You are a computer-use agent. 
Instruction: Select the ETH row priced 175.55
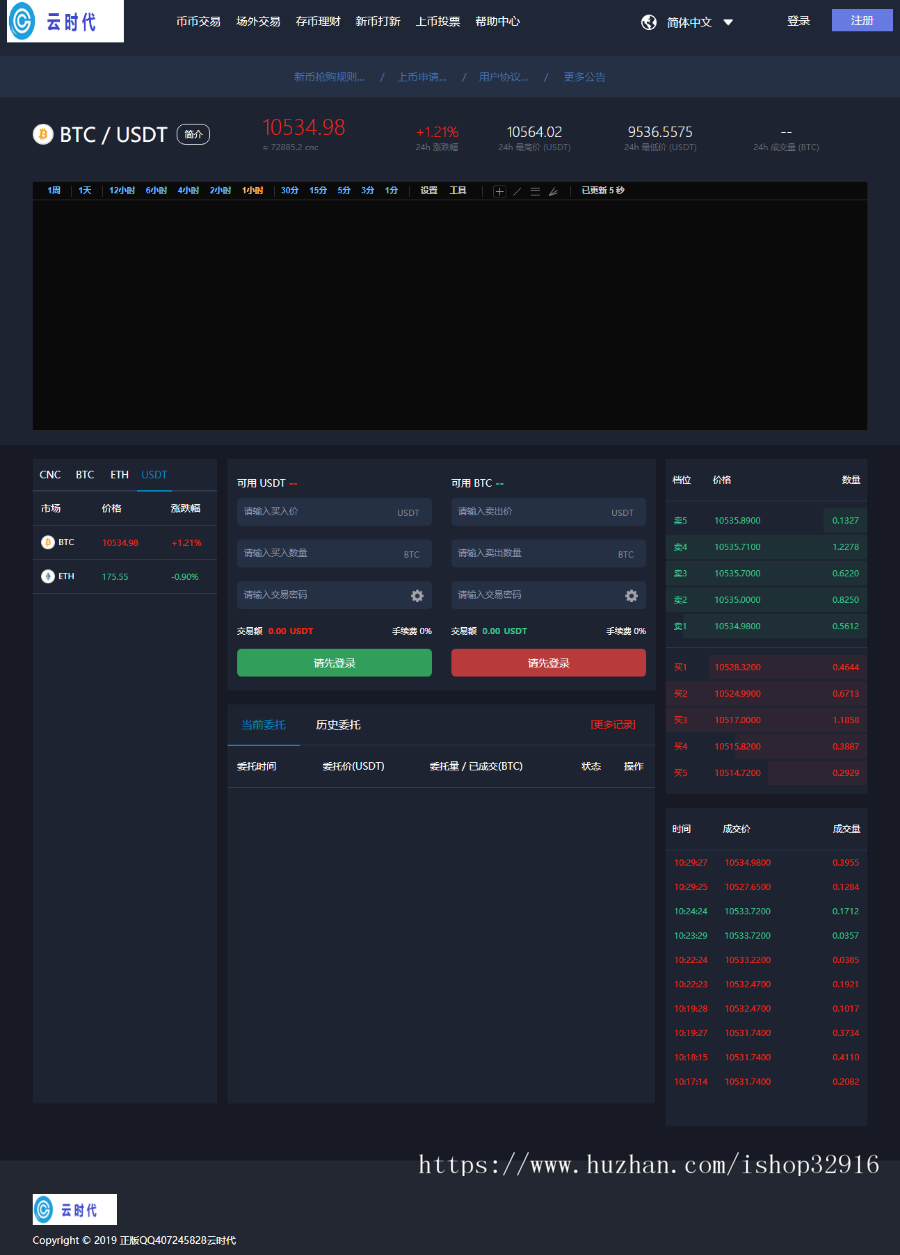125,576
